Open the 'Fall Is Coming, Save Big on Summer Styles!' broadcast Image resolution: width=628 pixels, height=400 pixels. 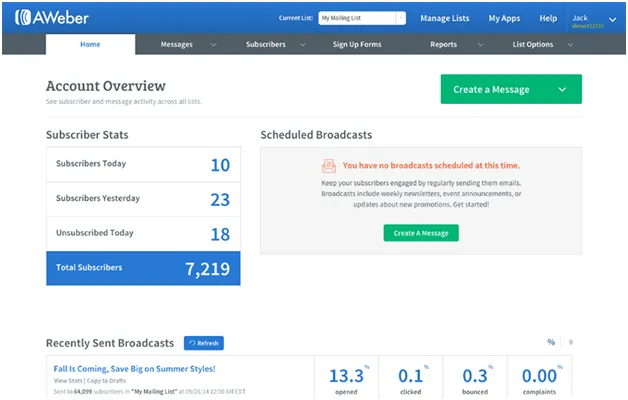tap(135, 369)
